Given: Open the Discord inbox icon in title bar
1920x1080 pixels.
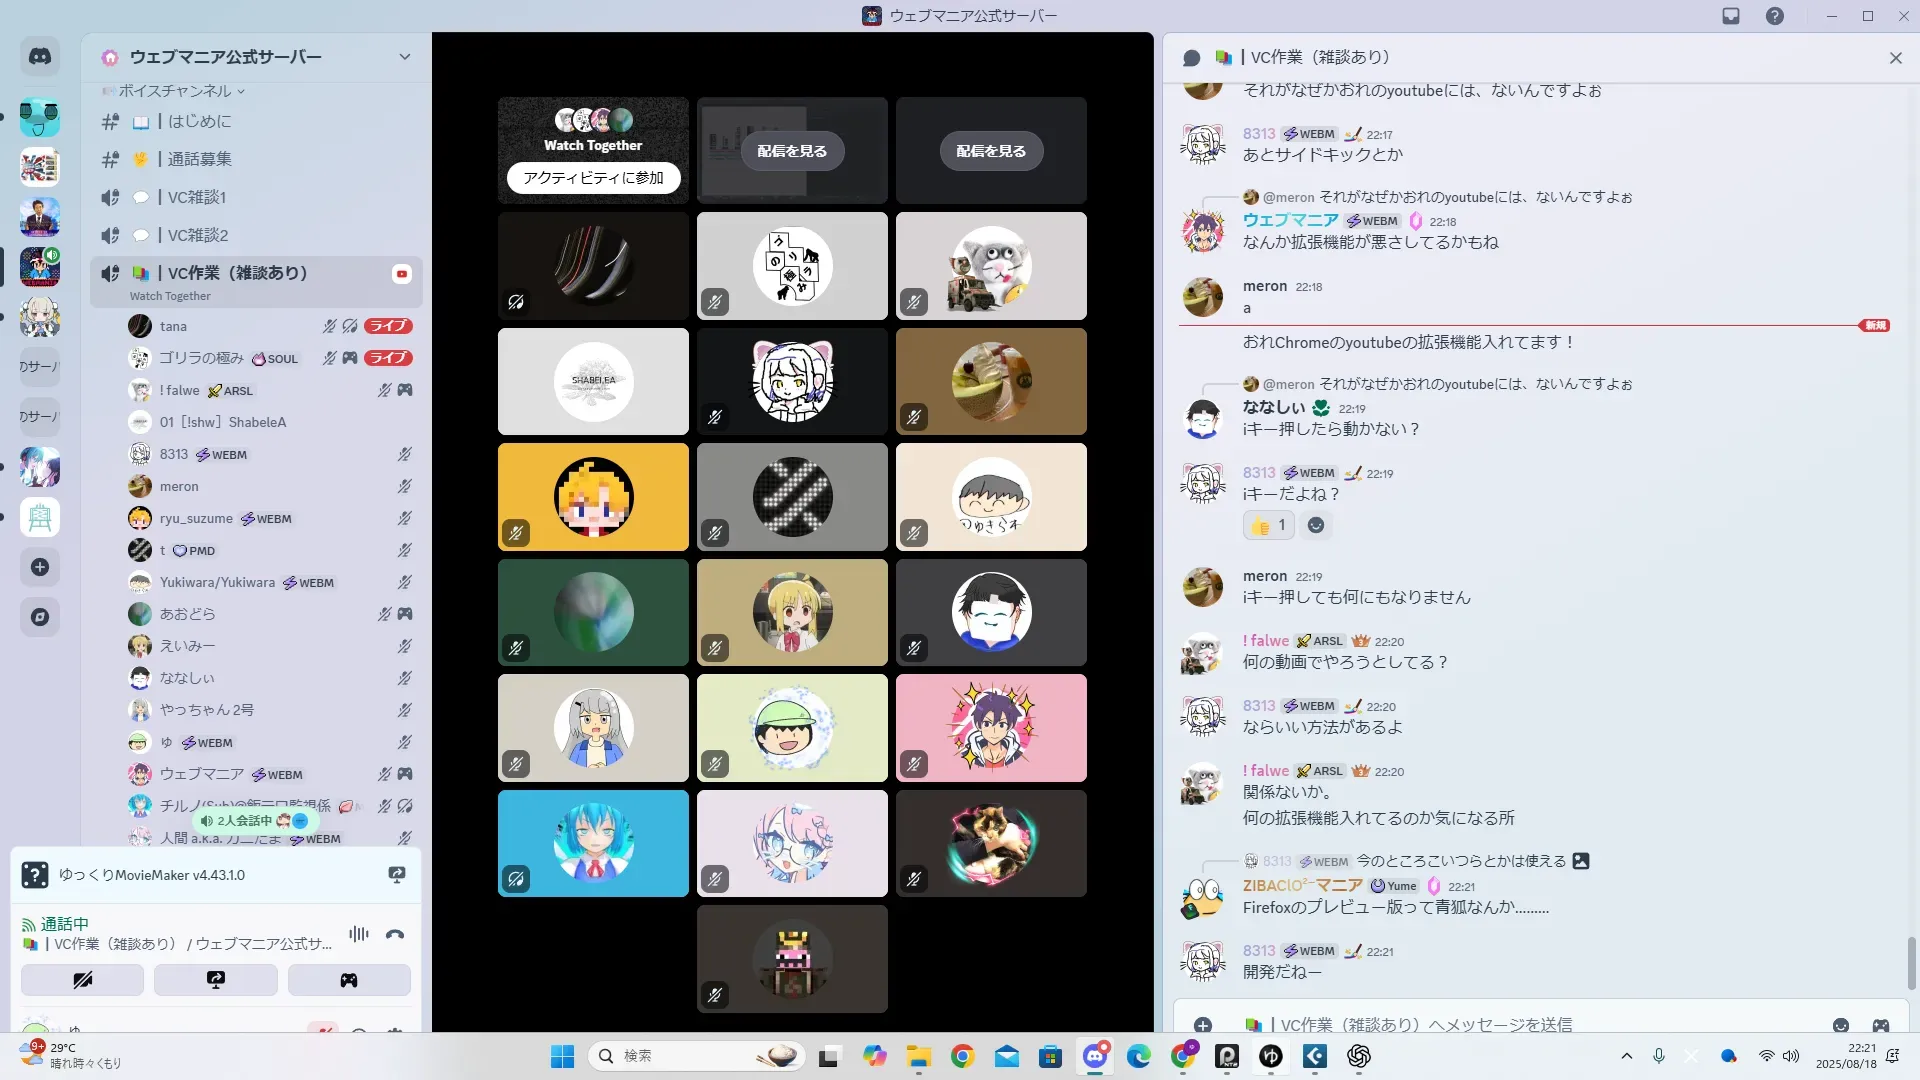Looking at the screenshot, I should [1731, 16].
